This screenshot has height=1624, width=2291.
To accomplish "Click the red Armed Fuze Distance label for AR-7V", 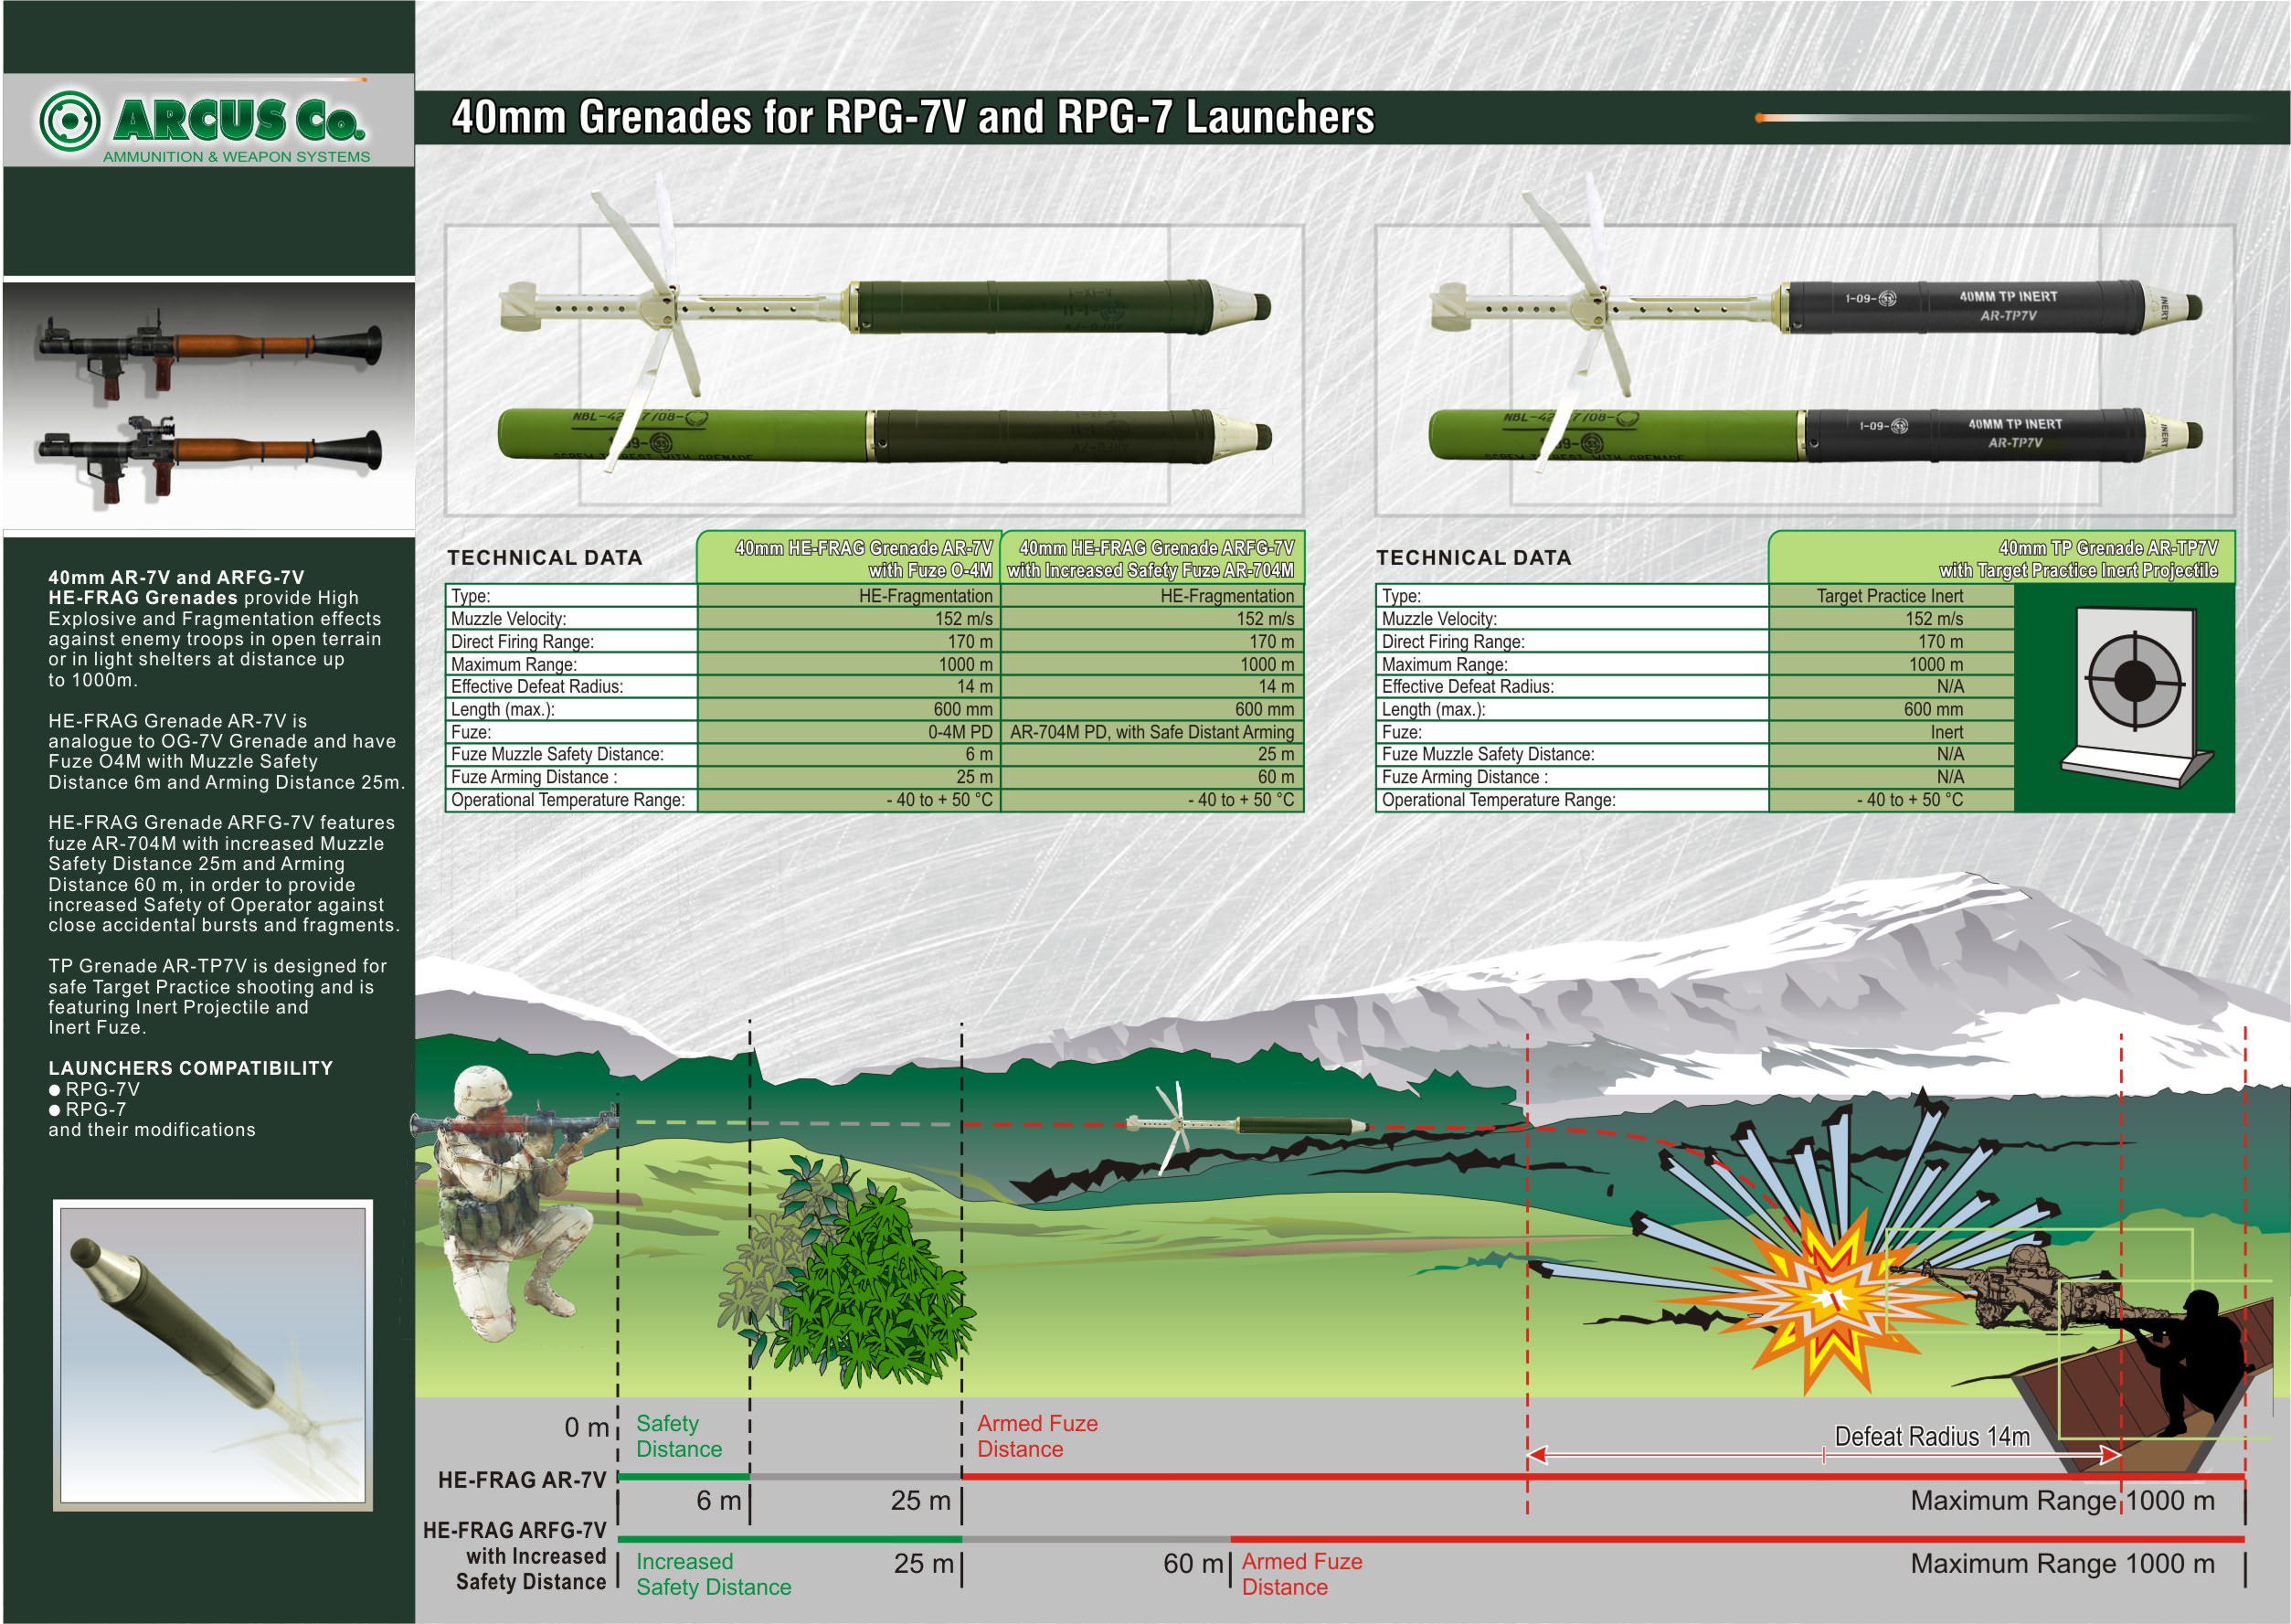I will [x=1036, y=1436].
